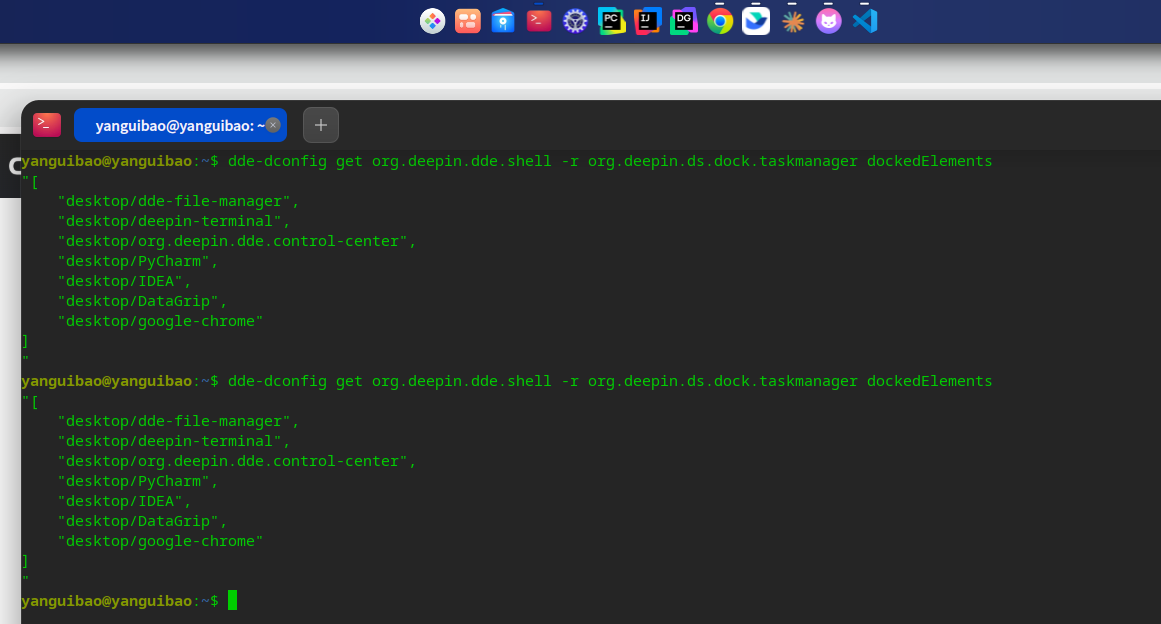Open the launcher from the dock
Image resolution: width=1161 pixels, height=624 pixels.
[x=432, y=21]
